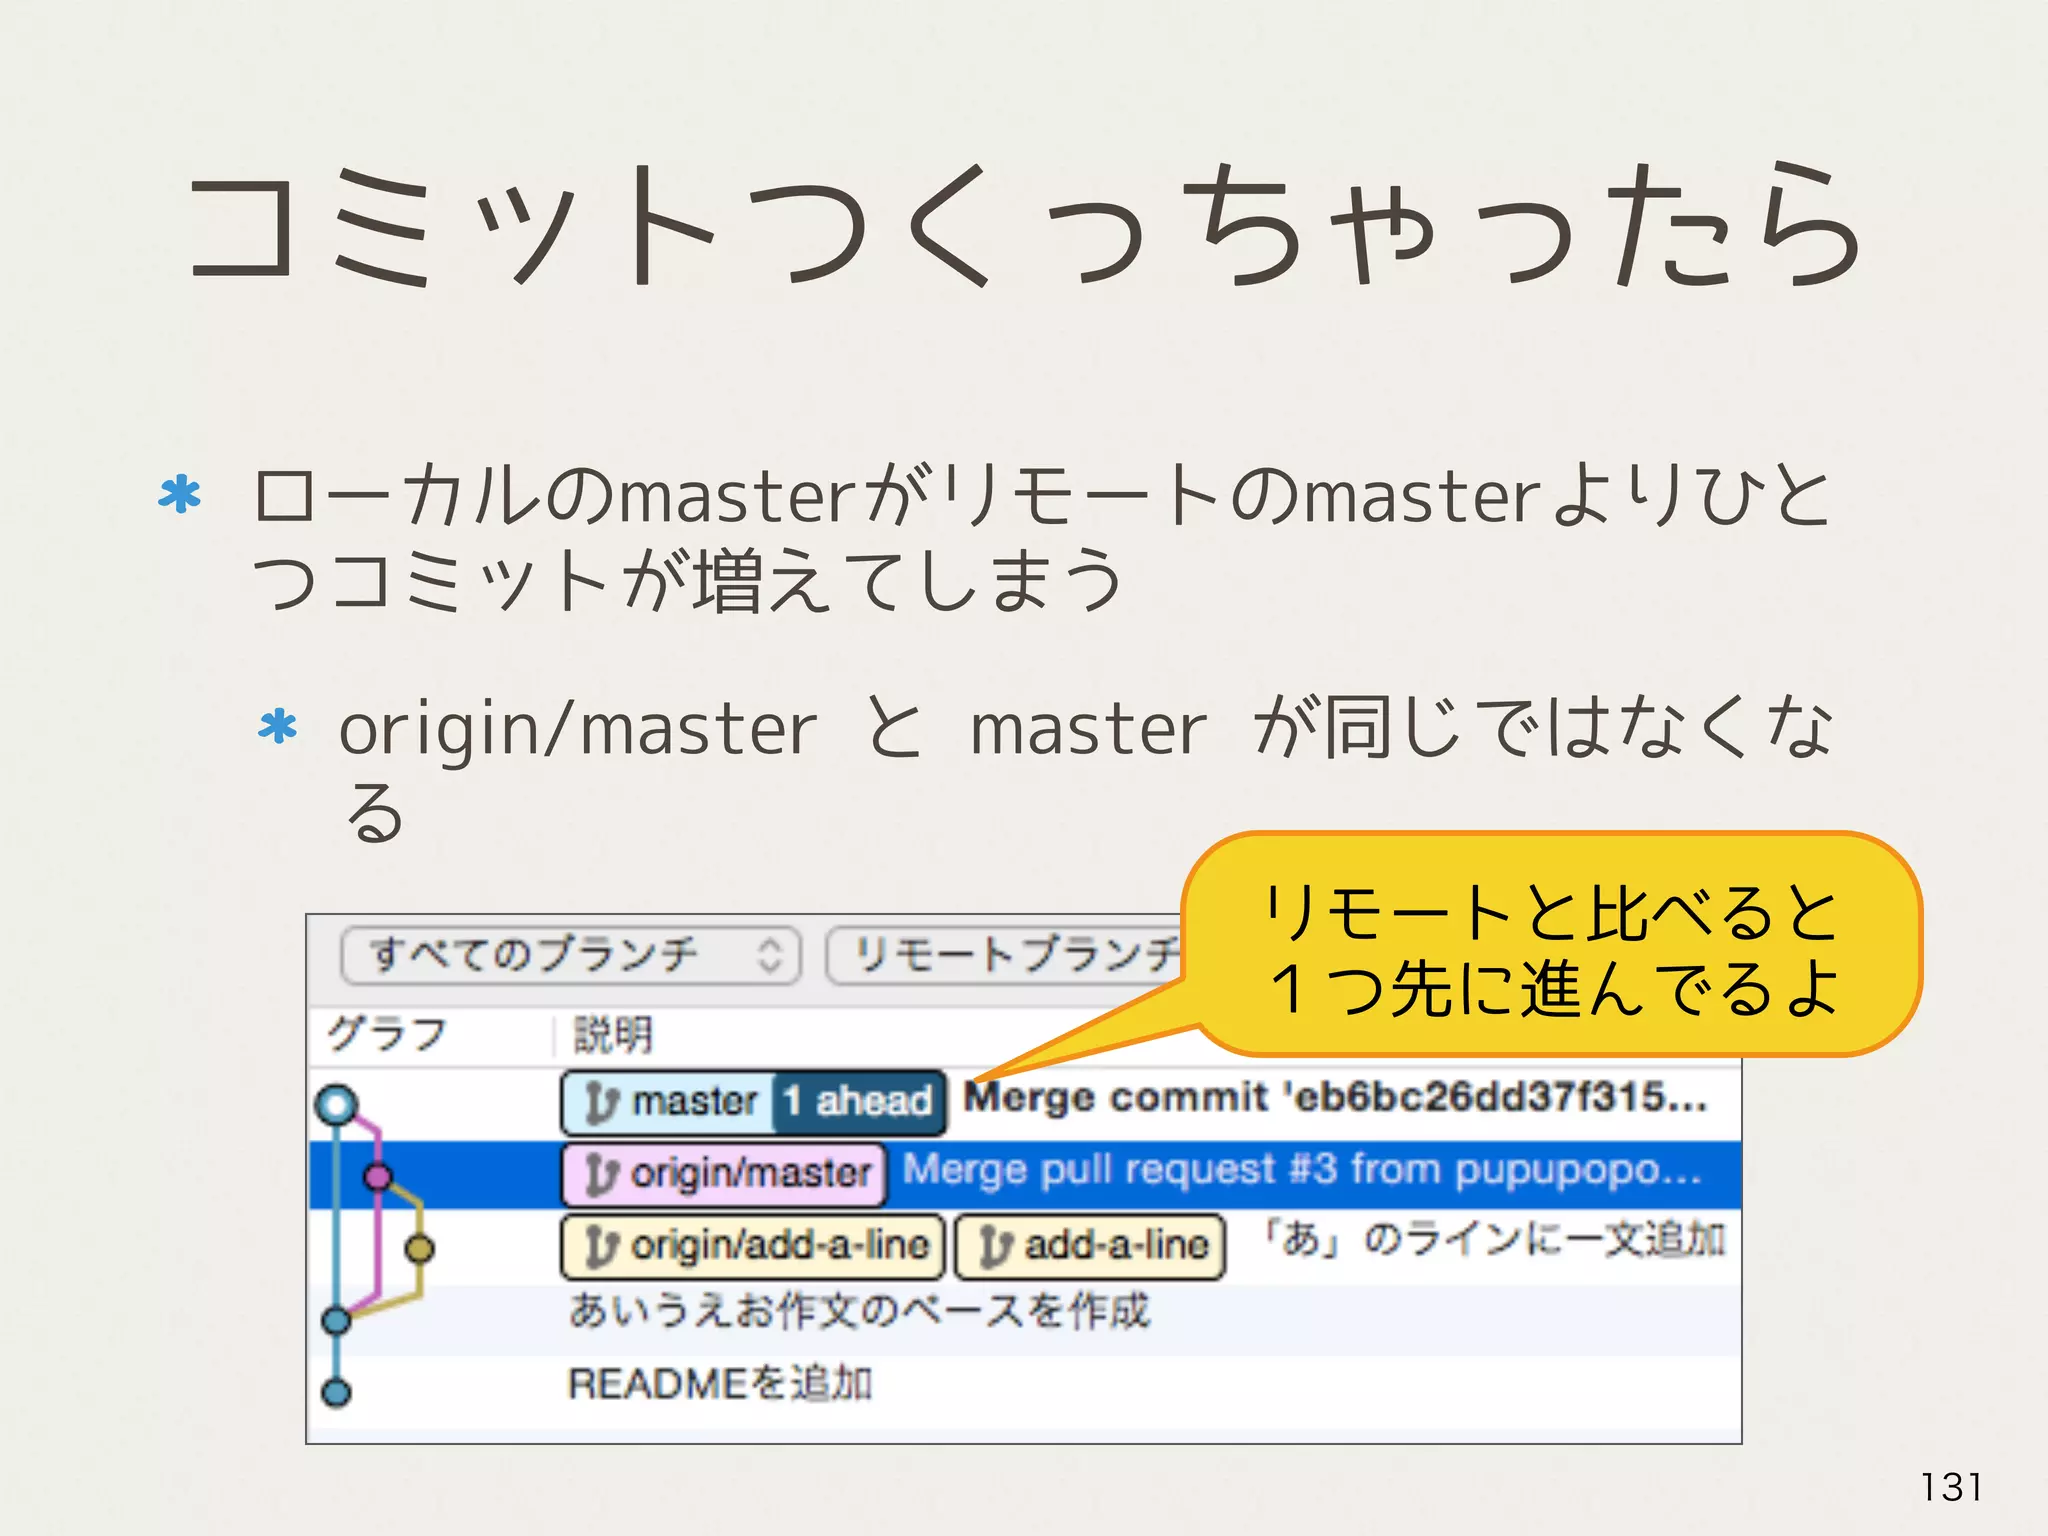The image size is (2048, 1536).
Task: Click the 1 ahead indicator badge
Action: coord(859,1102)
